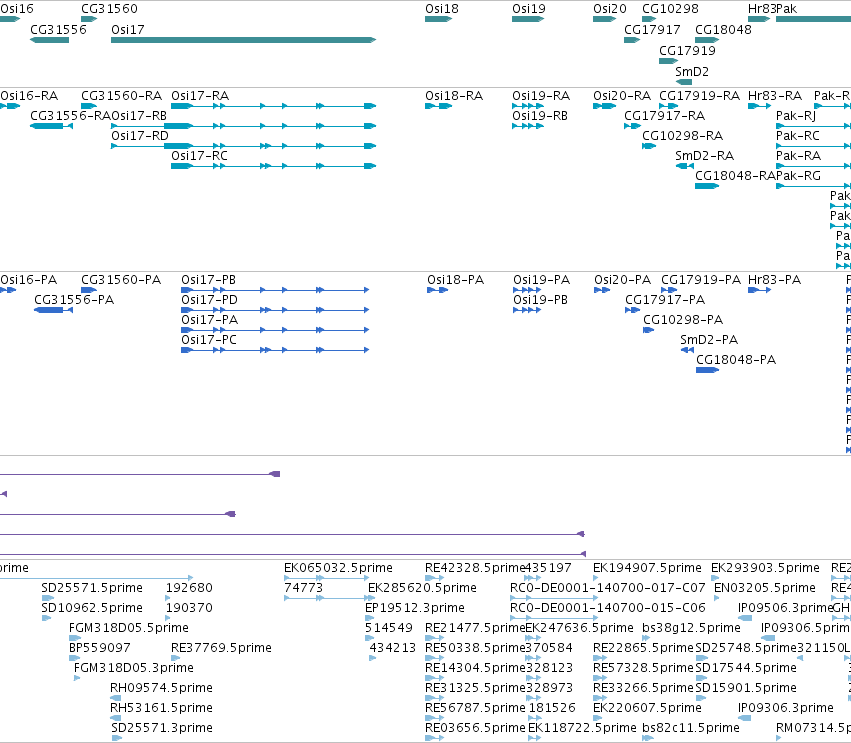Select the RE21477.5prime EST label
851x743 pixels.
pyautogui.click(x=475, y=628)
